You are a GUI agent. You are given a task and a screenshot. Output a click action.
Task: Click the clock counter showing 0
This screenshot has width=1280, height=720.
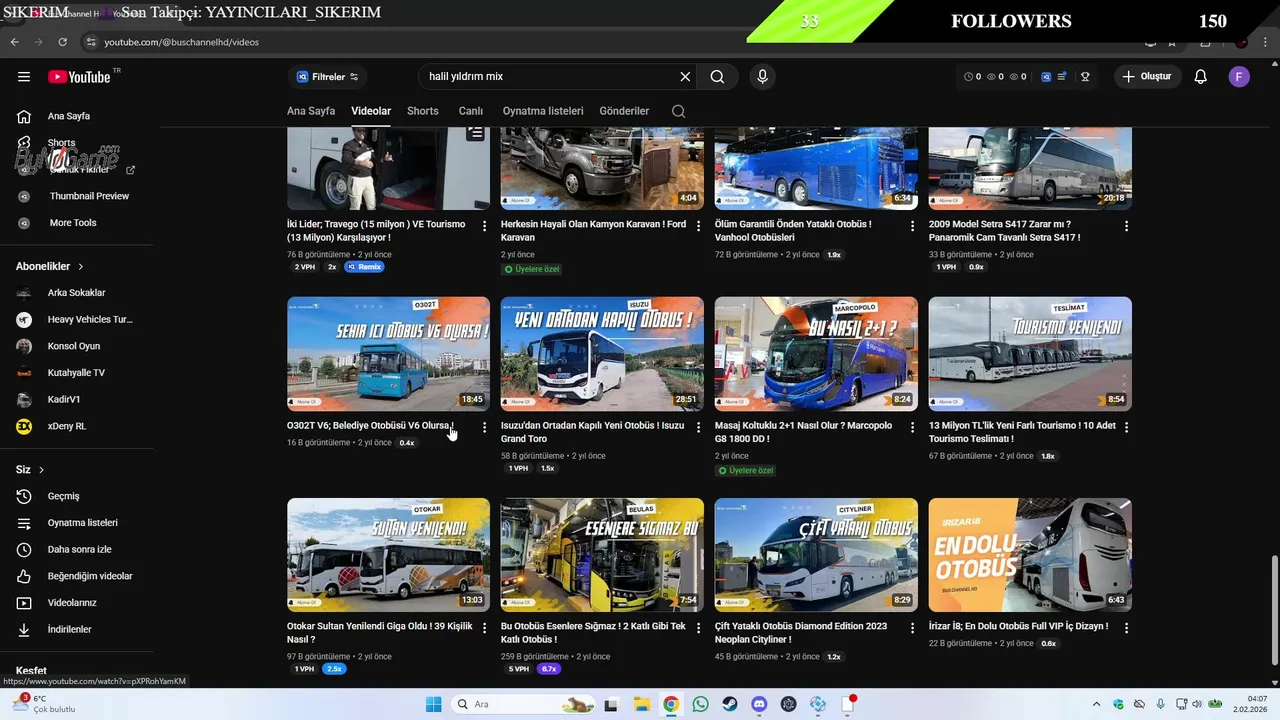tap(972, 76)
